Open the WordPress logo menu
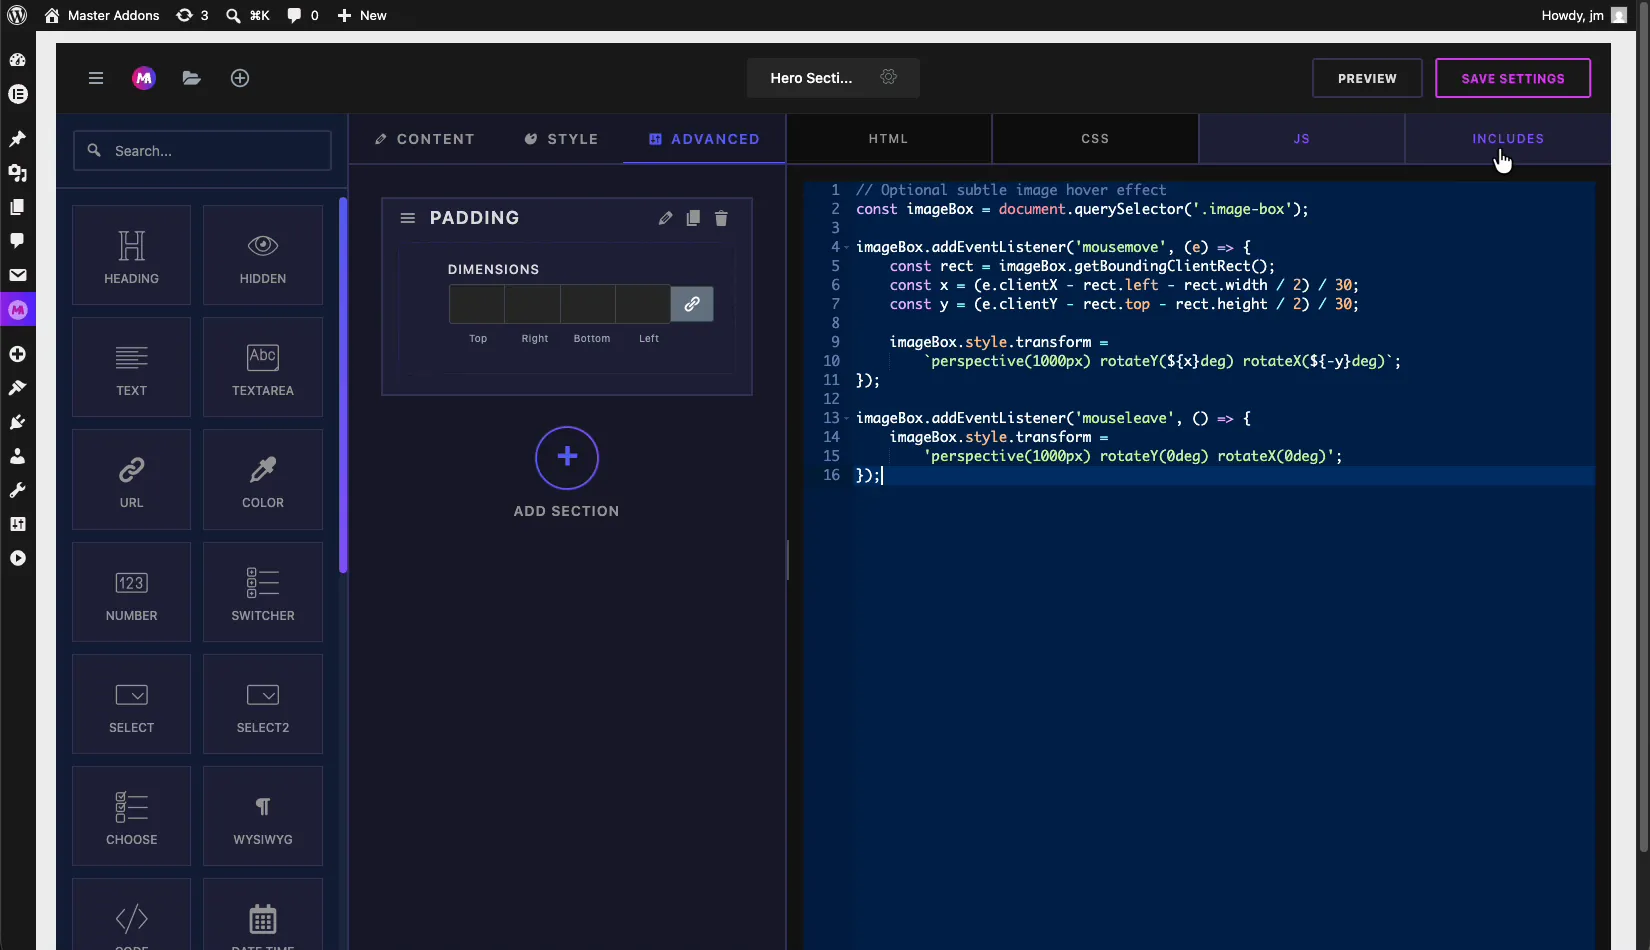This screenshot has height=950, width=1650. [17, 15]
